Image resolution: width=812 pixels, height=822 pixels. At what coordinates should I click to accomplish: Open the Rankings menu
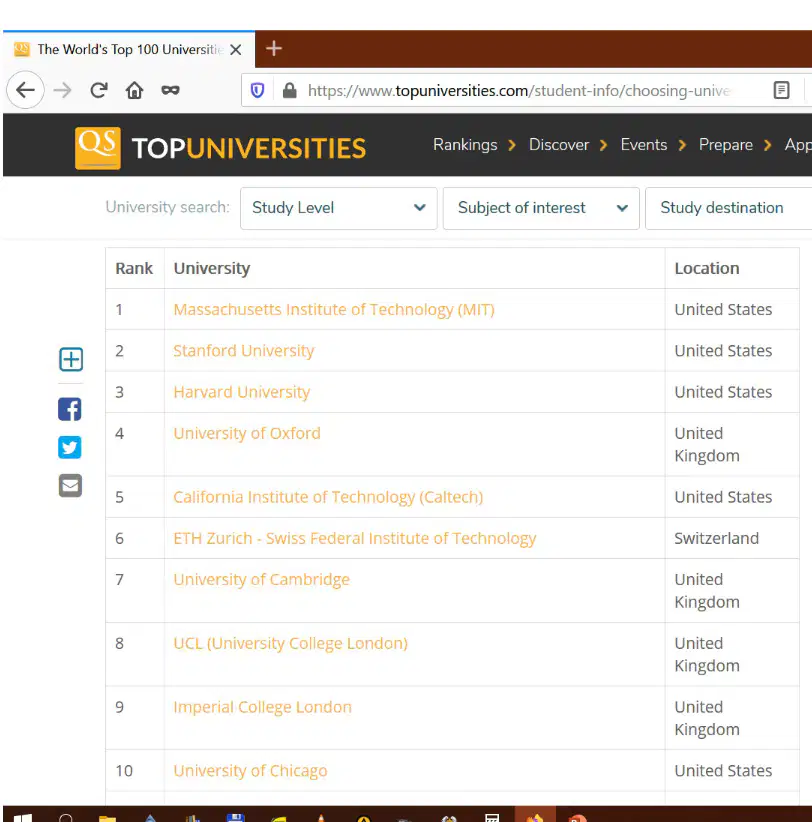coord(465,145)
